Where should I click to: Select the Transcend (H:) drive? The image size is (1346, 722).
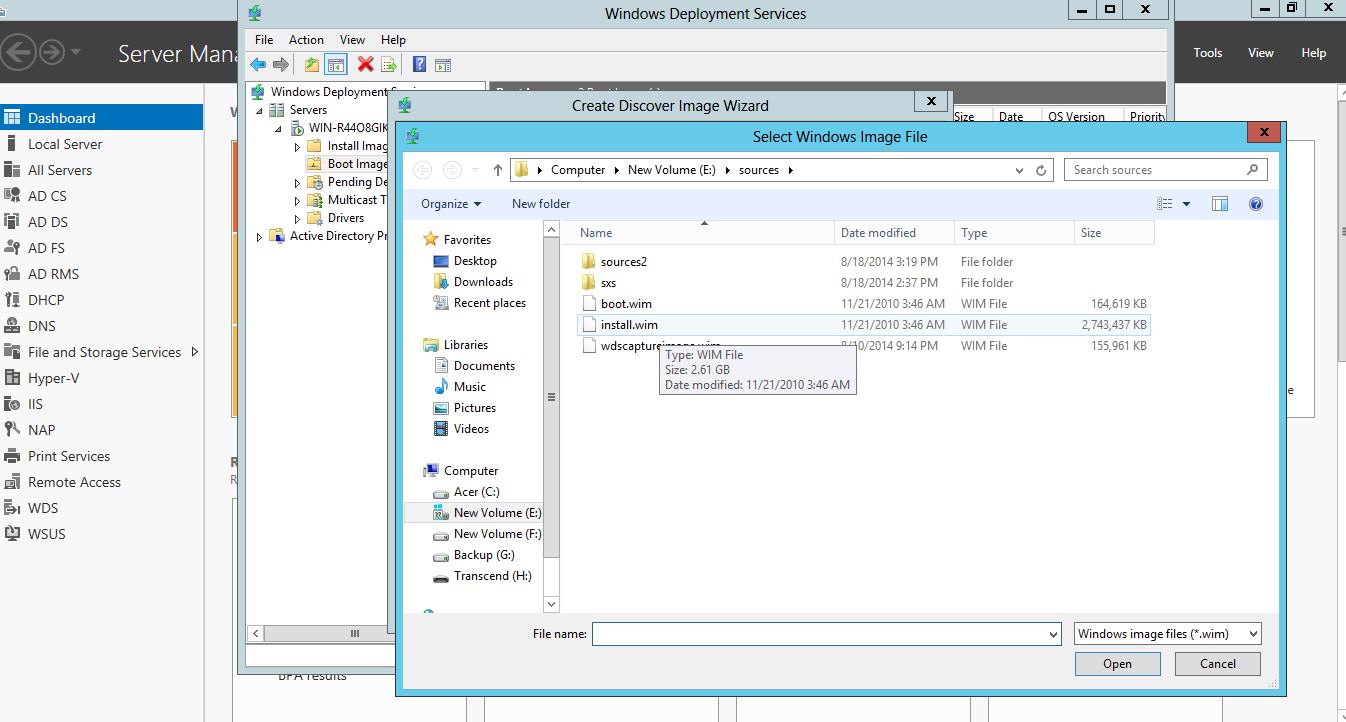point(492,576)
